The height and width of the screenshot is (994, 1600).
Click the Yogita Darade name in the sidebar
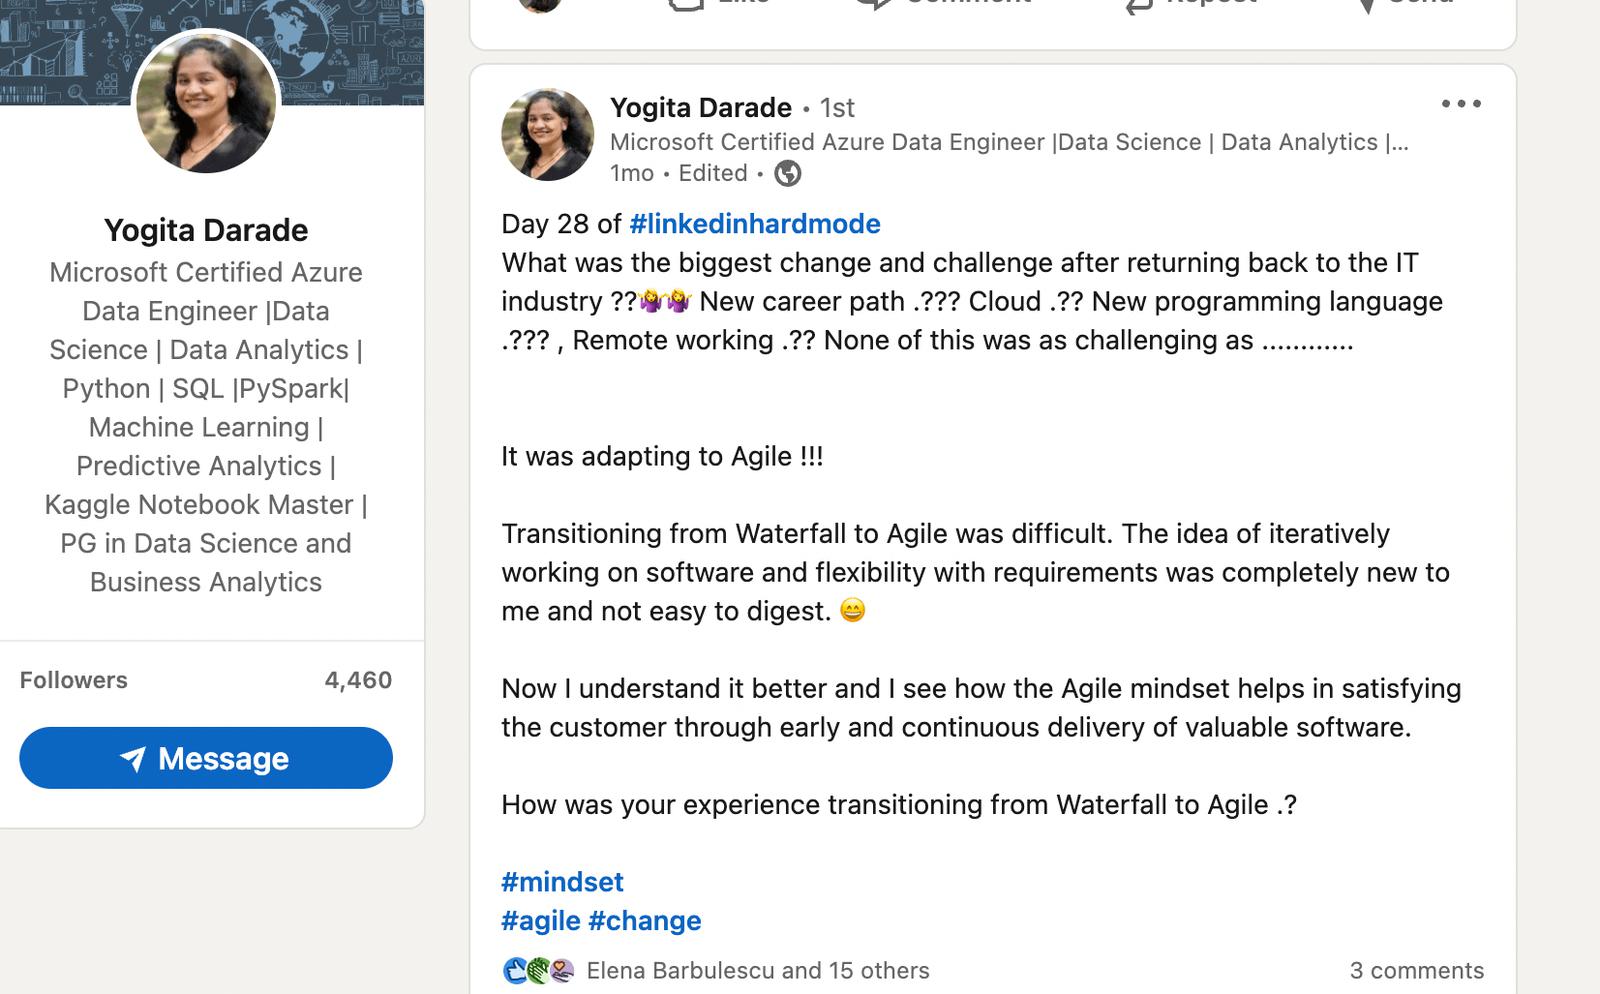(206, 230)
